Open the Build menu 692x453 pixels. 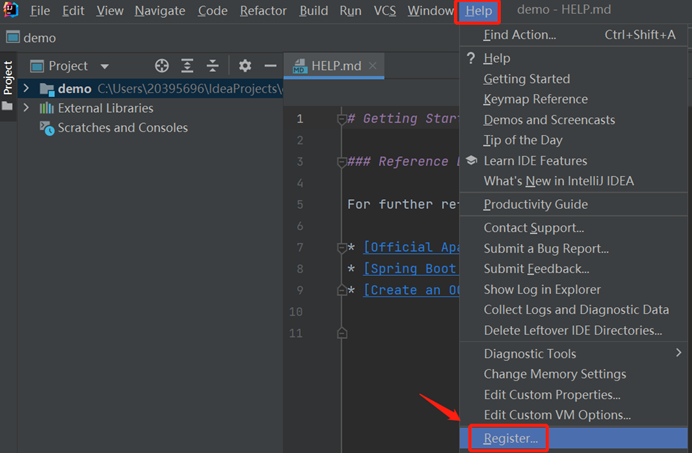pyautogui.click(x=313, y=11)
